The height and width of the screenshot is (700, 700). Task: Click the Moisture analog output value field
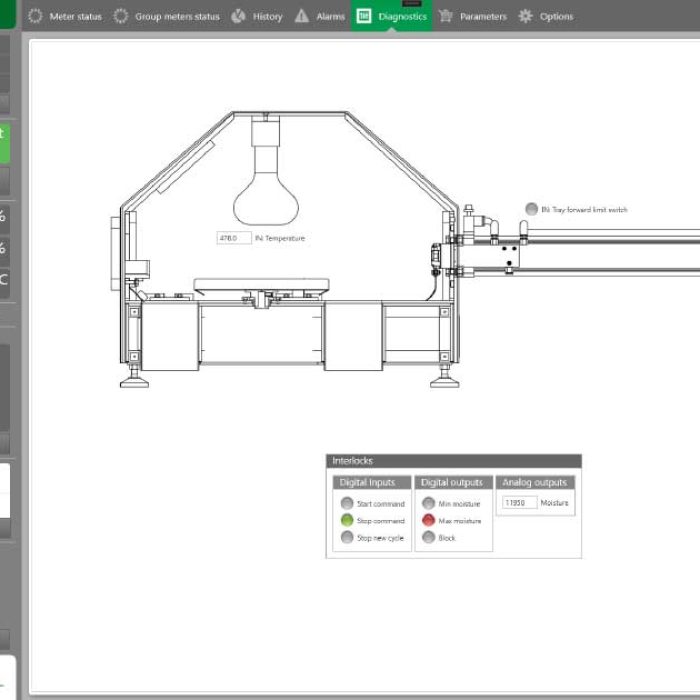tap(519, 503)
